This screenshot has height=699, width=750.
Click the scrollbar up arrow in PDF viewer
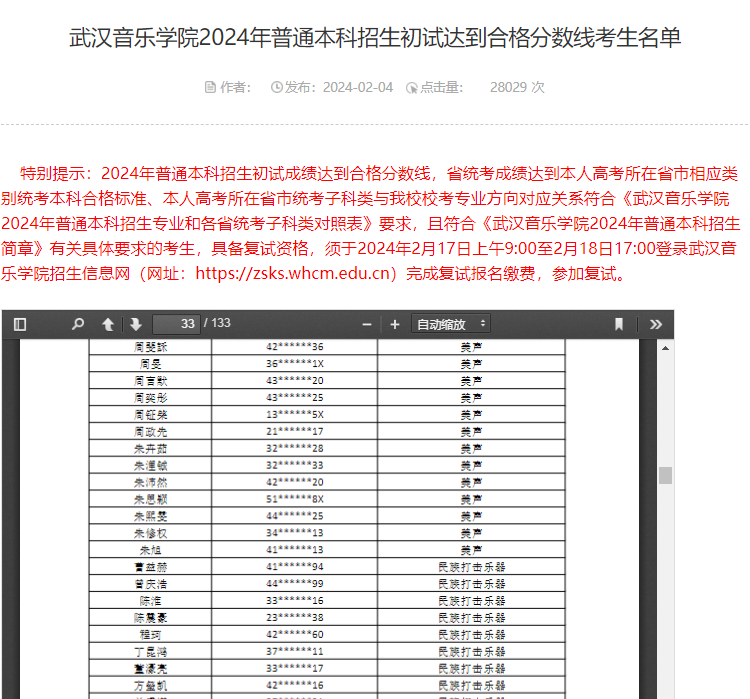[665, 347]
